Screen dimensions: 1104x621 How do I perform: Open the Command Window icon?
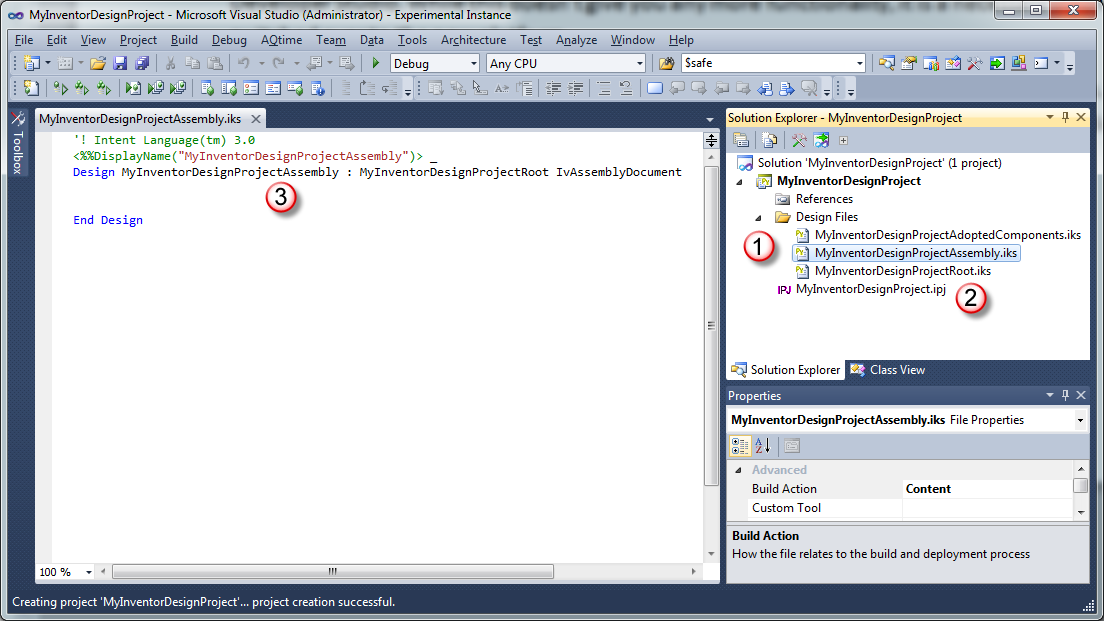pyautogui.click(x=1041, y=63)
